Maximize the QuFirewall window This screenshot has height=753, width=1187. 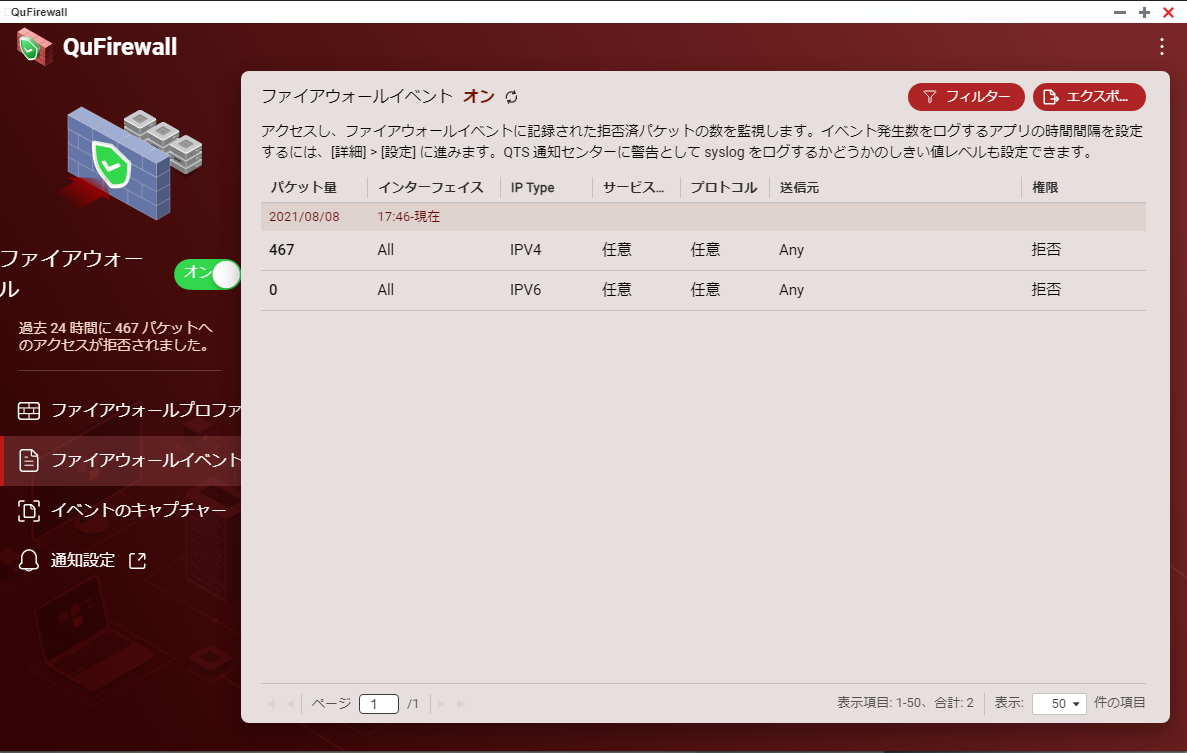1144,12
